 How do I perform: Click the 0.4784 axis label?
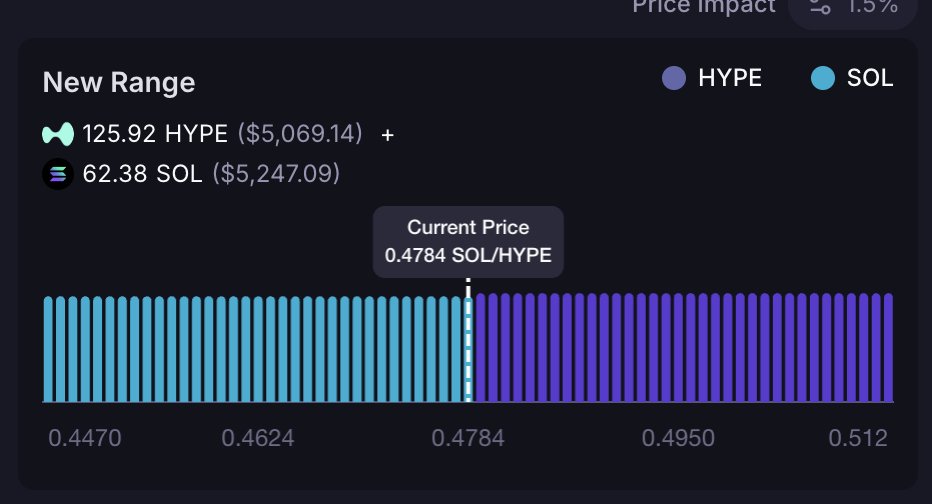click(468, 438)
